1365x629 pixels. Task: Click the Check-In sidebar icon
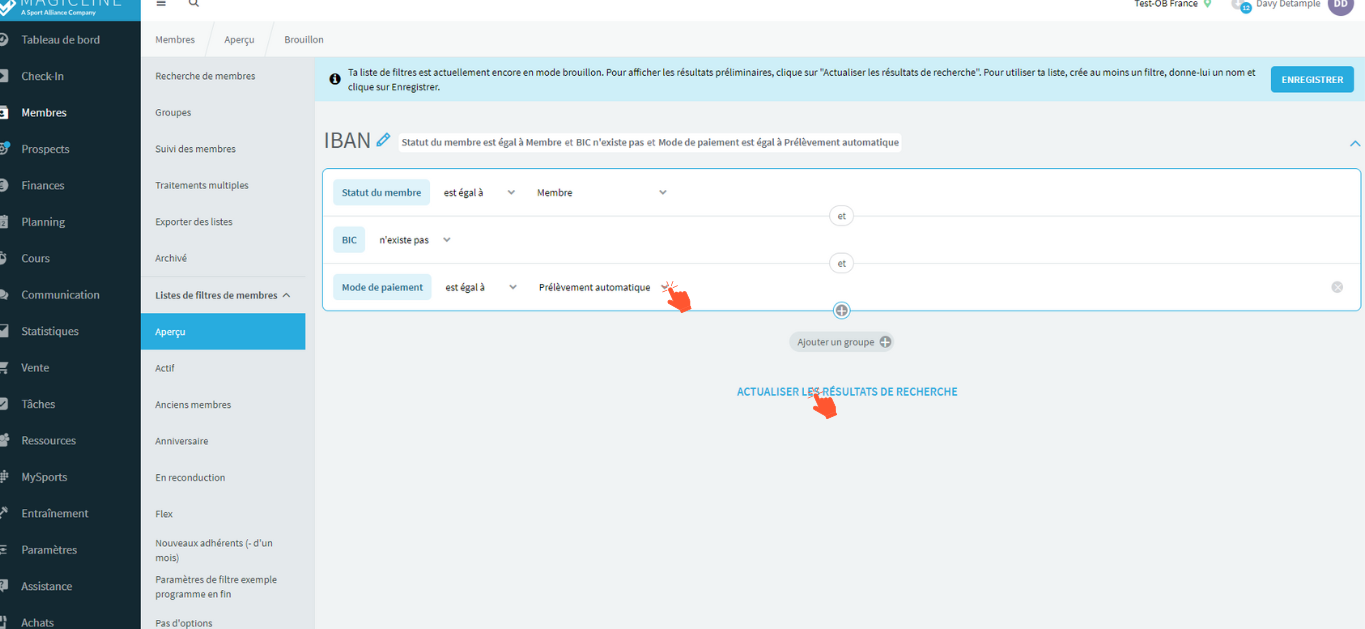[x=3, y=76]
